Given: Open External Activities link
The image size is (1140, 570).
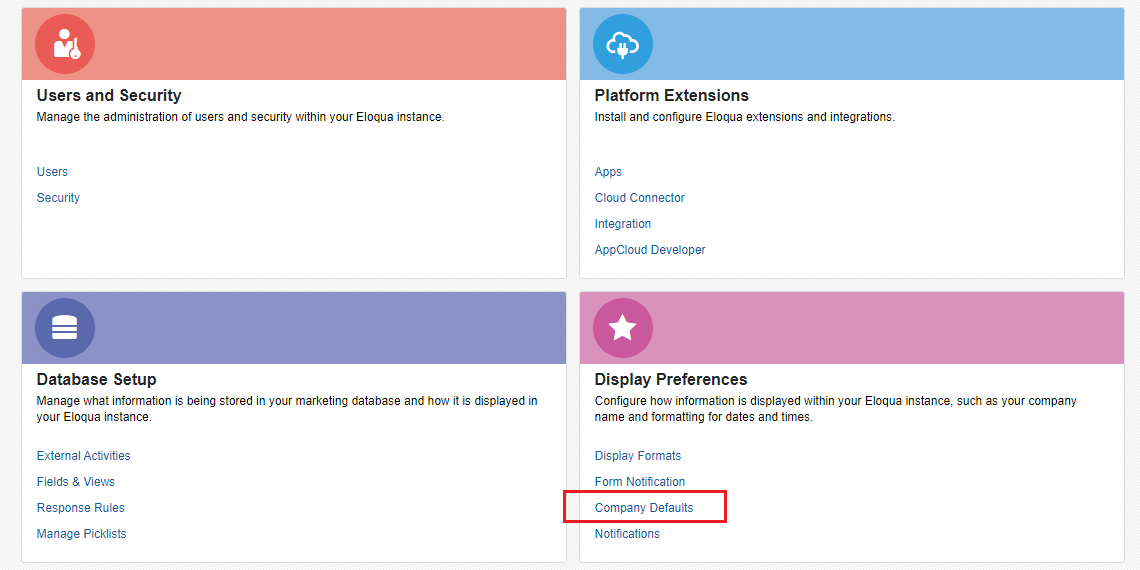Looking at the screenshot, I should tap(84, 456).
